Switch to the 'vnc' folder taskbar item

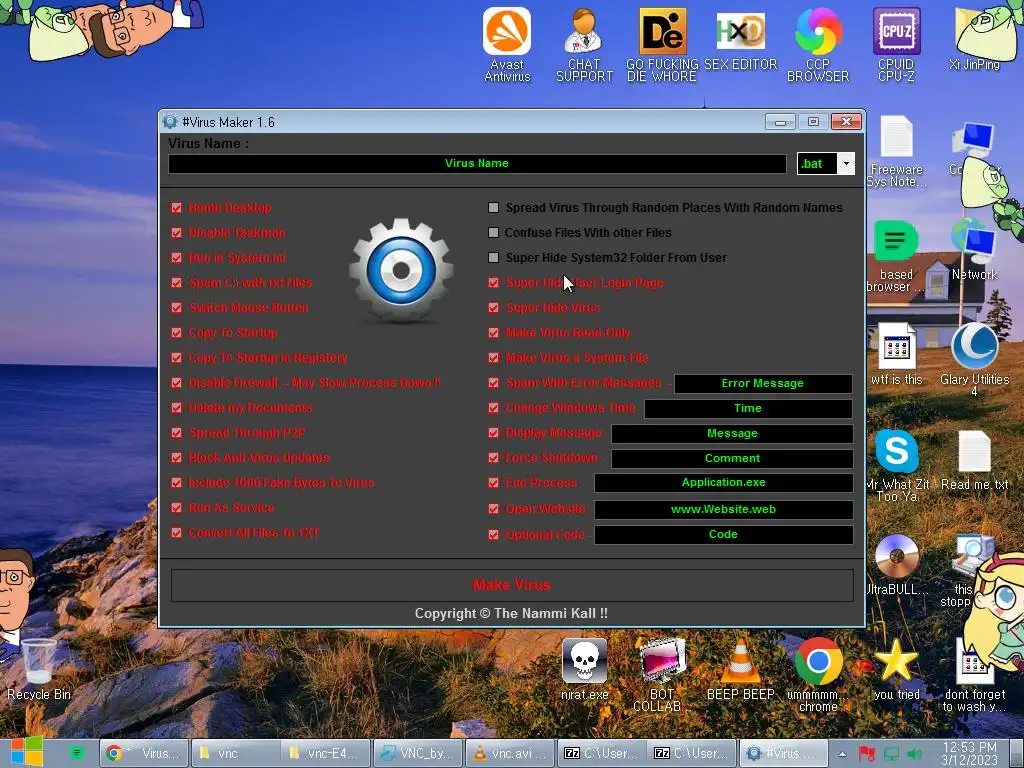click(x=235, y=753)
